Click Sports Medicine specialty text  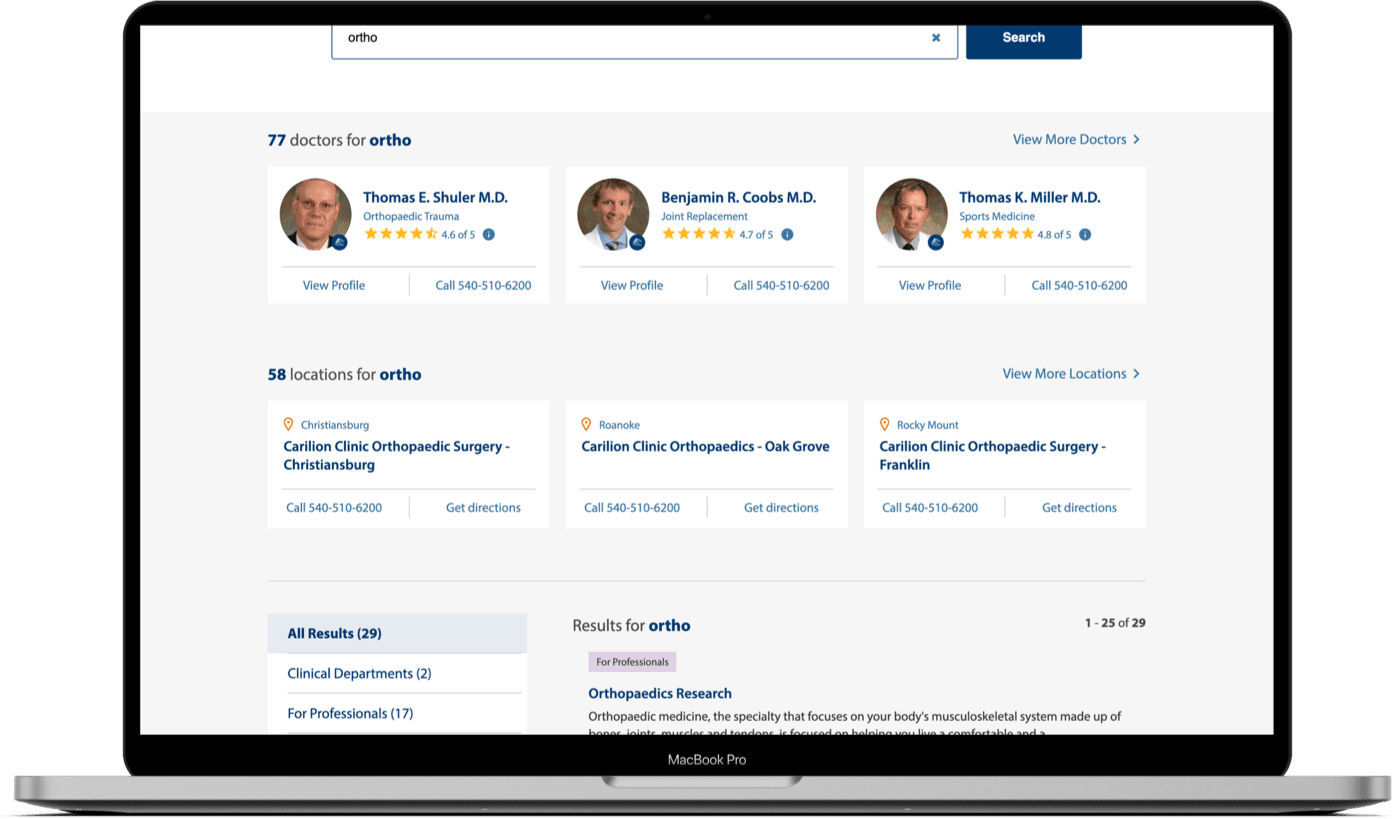pyautogui.click(x=996, y=217)
